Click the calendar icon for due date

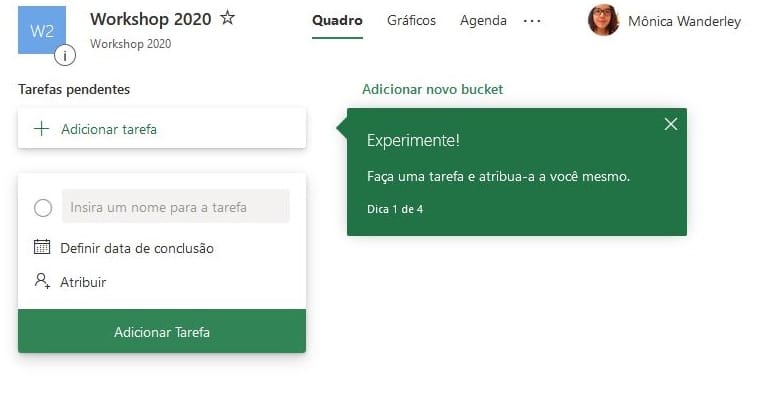(42, 247)
